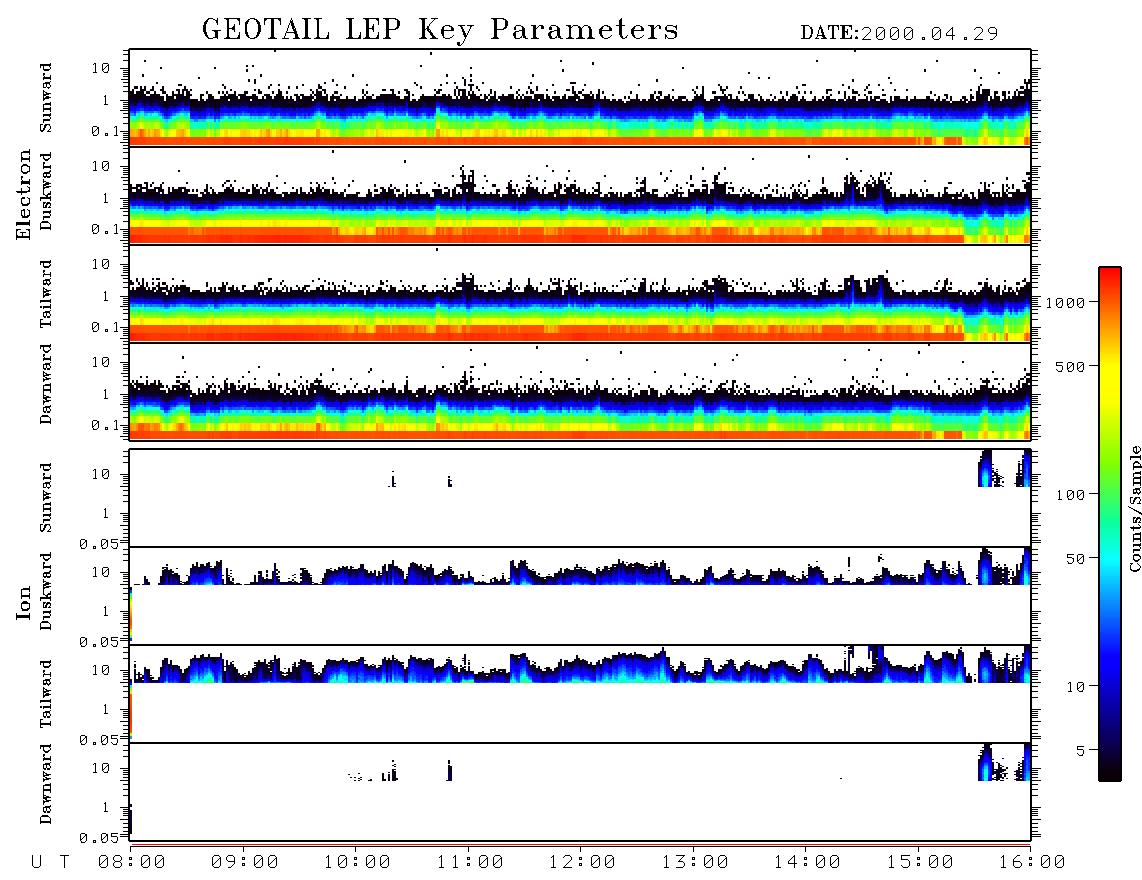Click the Electron Duskward axis label
The image size is (1142, 880).
(x=46, y=191)
